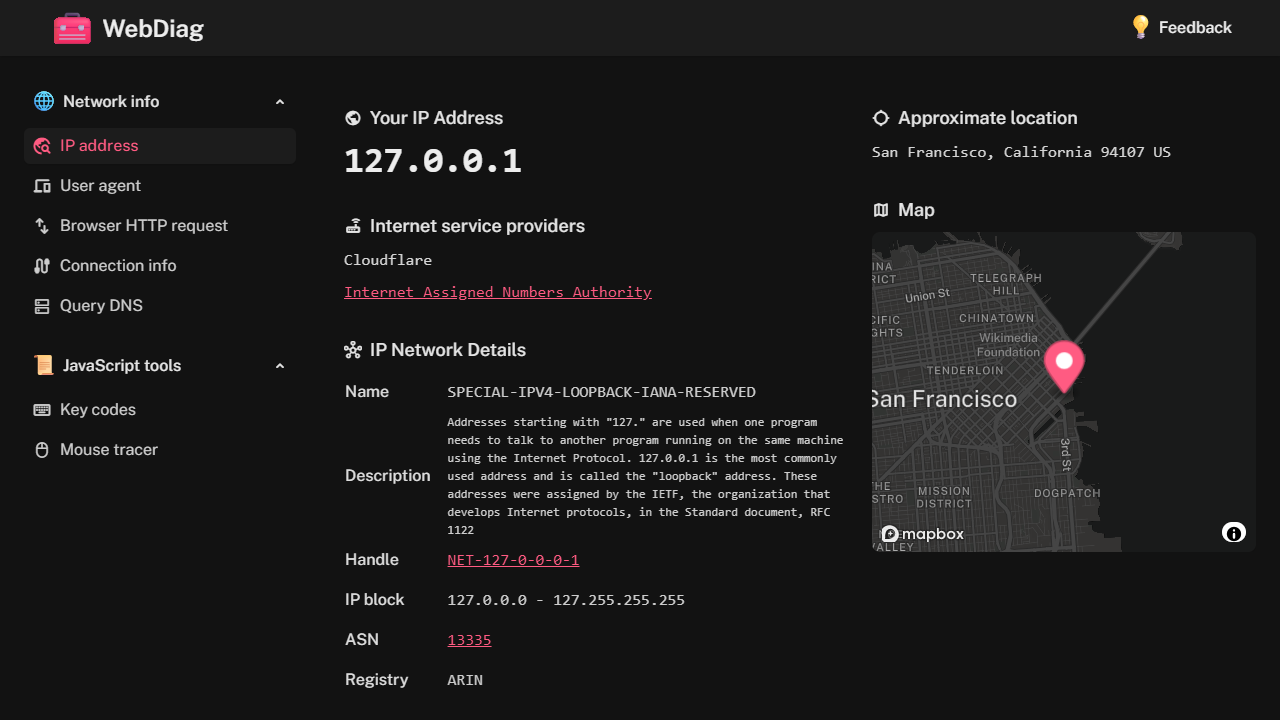Click San Francisco, California 94107 US text

point(1021,152)
